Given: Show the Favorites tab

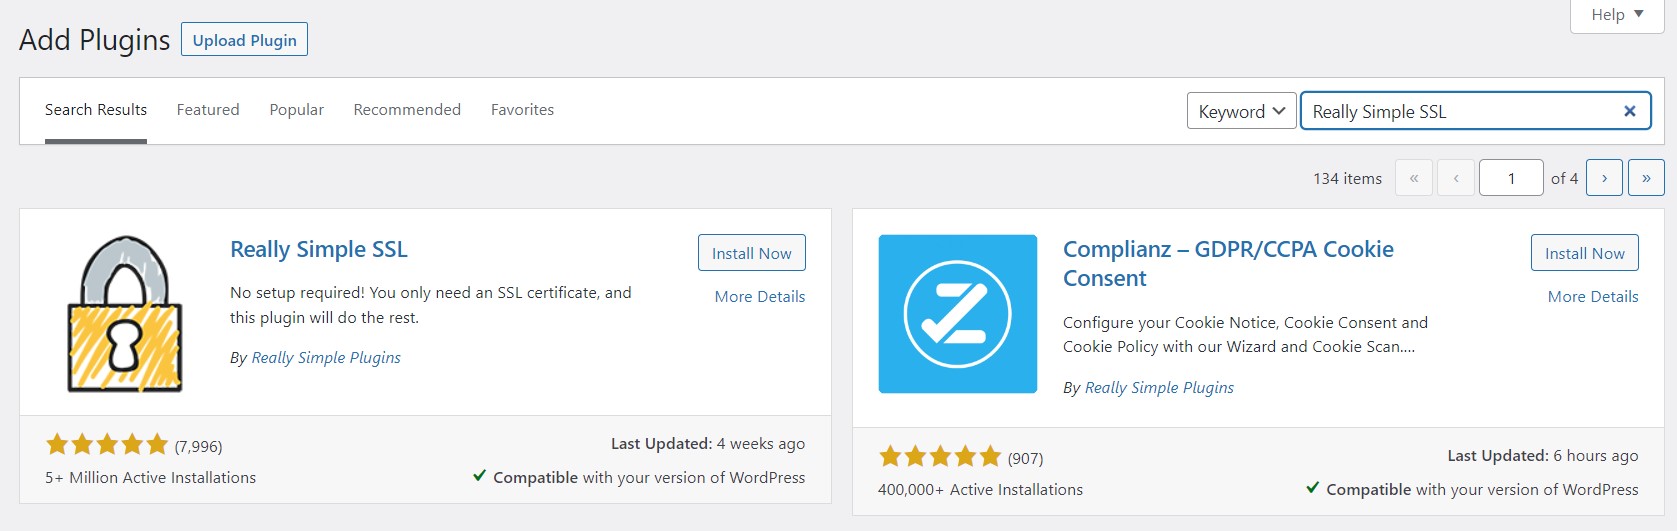Looking at the screenshot, I should point(522,110).
